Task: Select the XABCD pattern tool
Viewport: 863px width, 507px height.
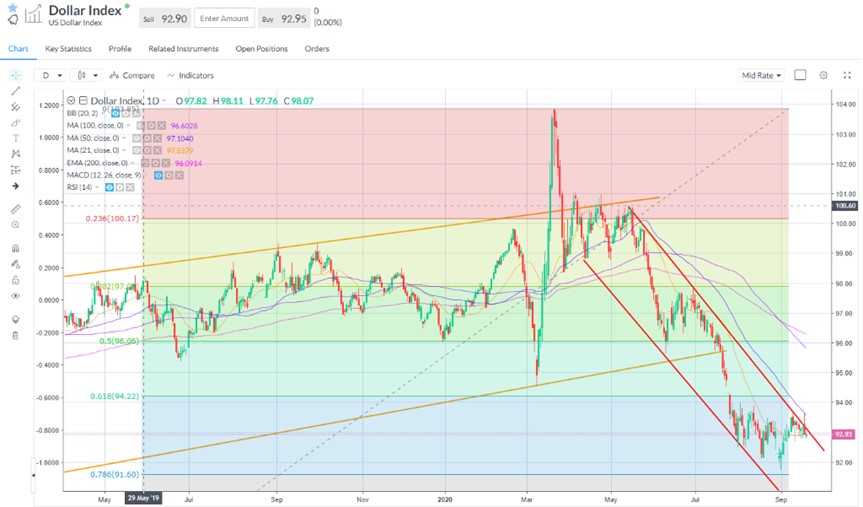Action: coord(15,154)
